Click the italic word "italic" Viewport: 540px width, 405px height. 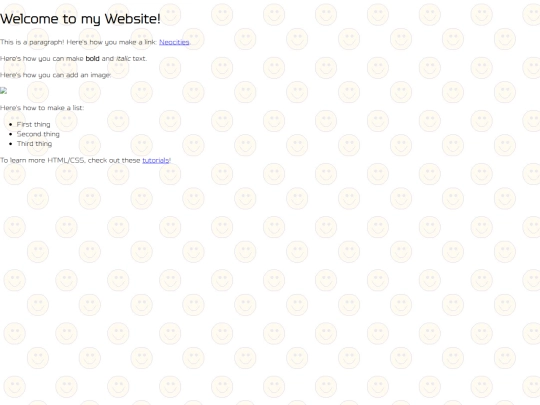[123, 59]
